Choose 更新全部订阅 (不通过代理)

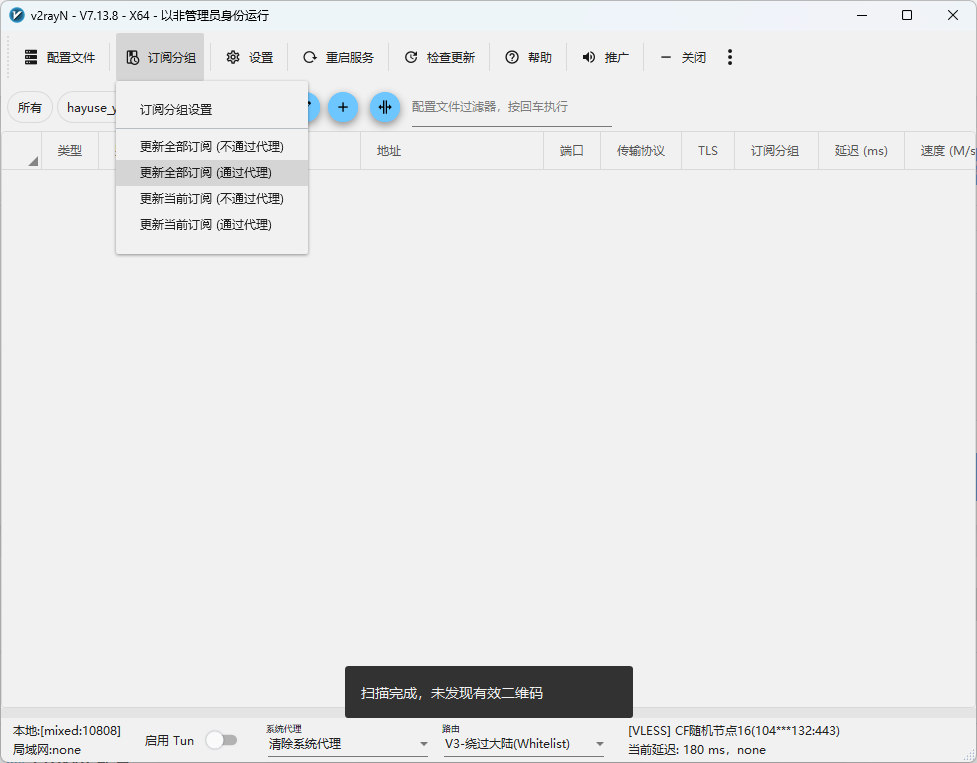pos(211,147)
